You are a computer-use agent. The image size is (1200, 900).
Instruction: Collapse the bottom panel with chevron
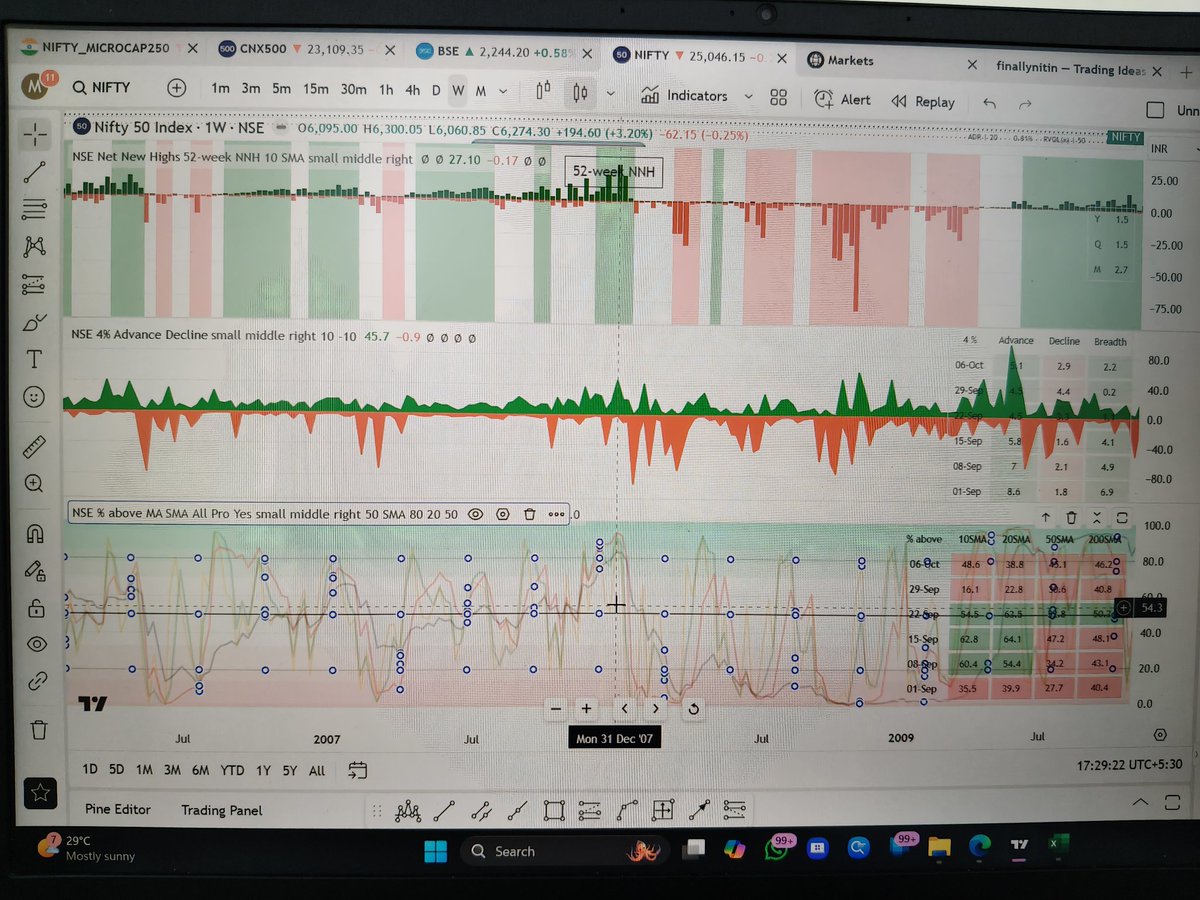[1140, 802]
